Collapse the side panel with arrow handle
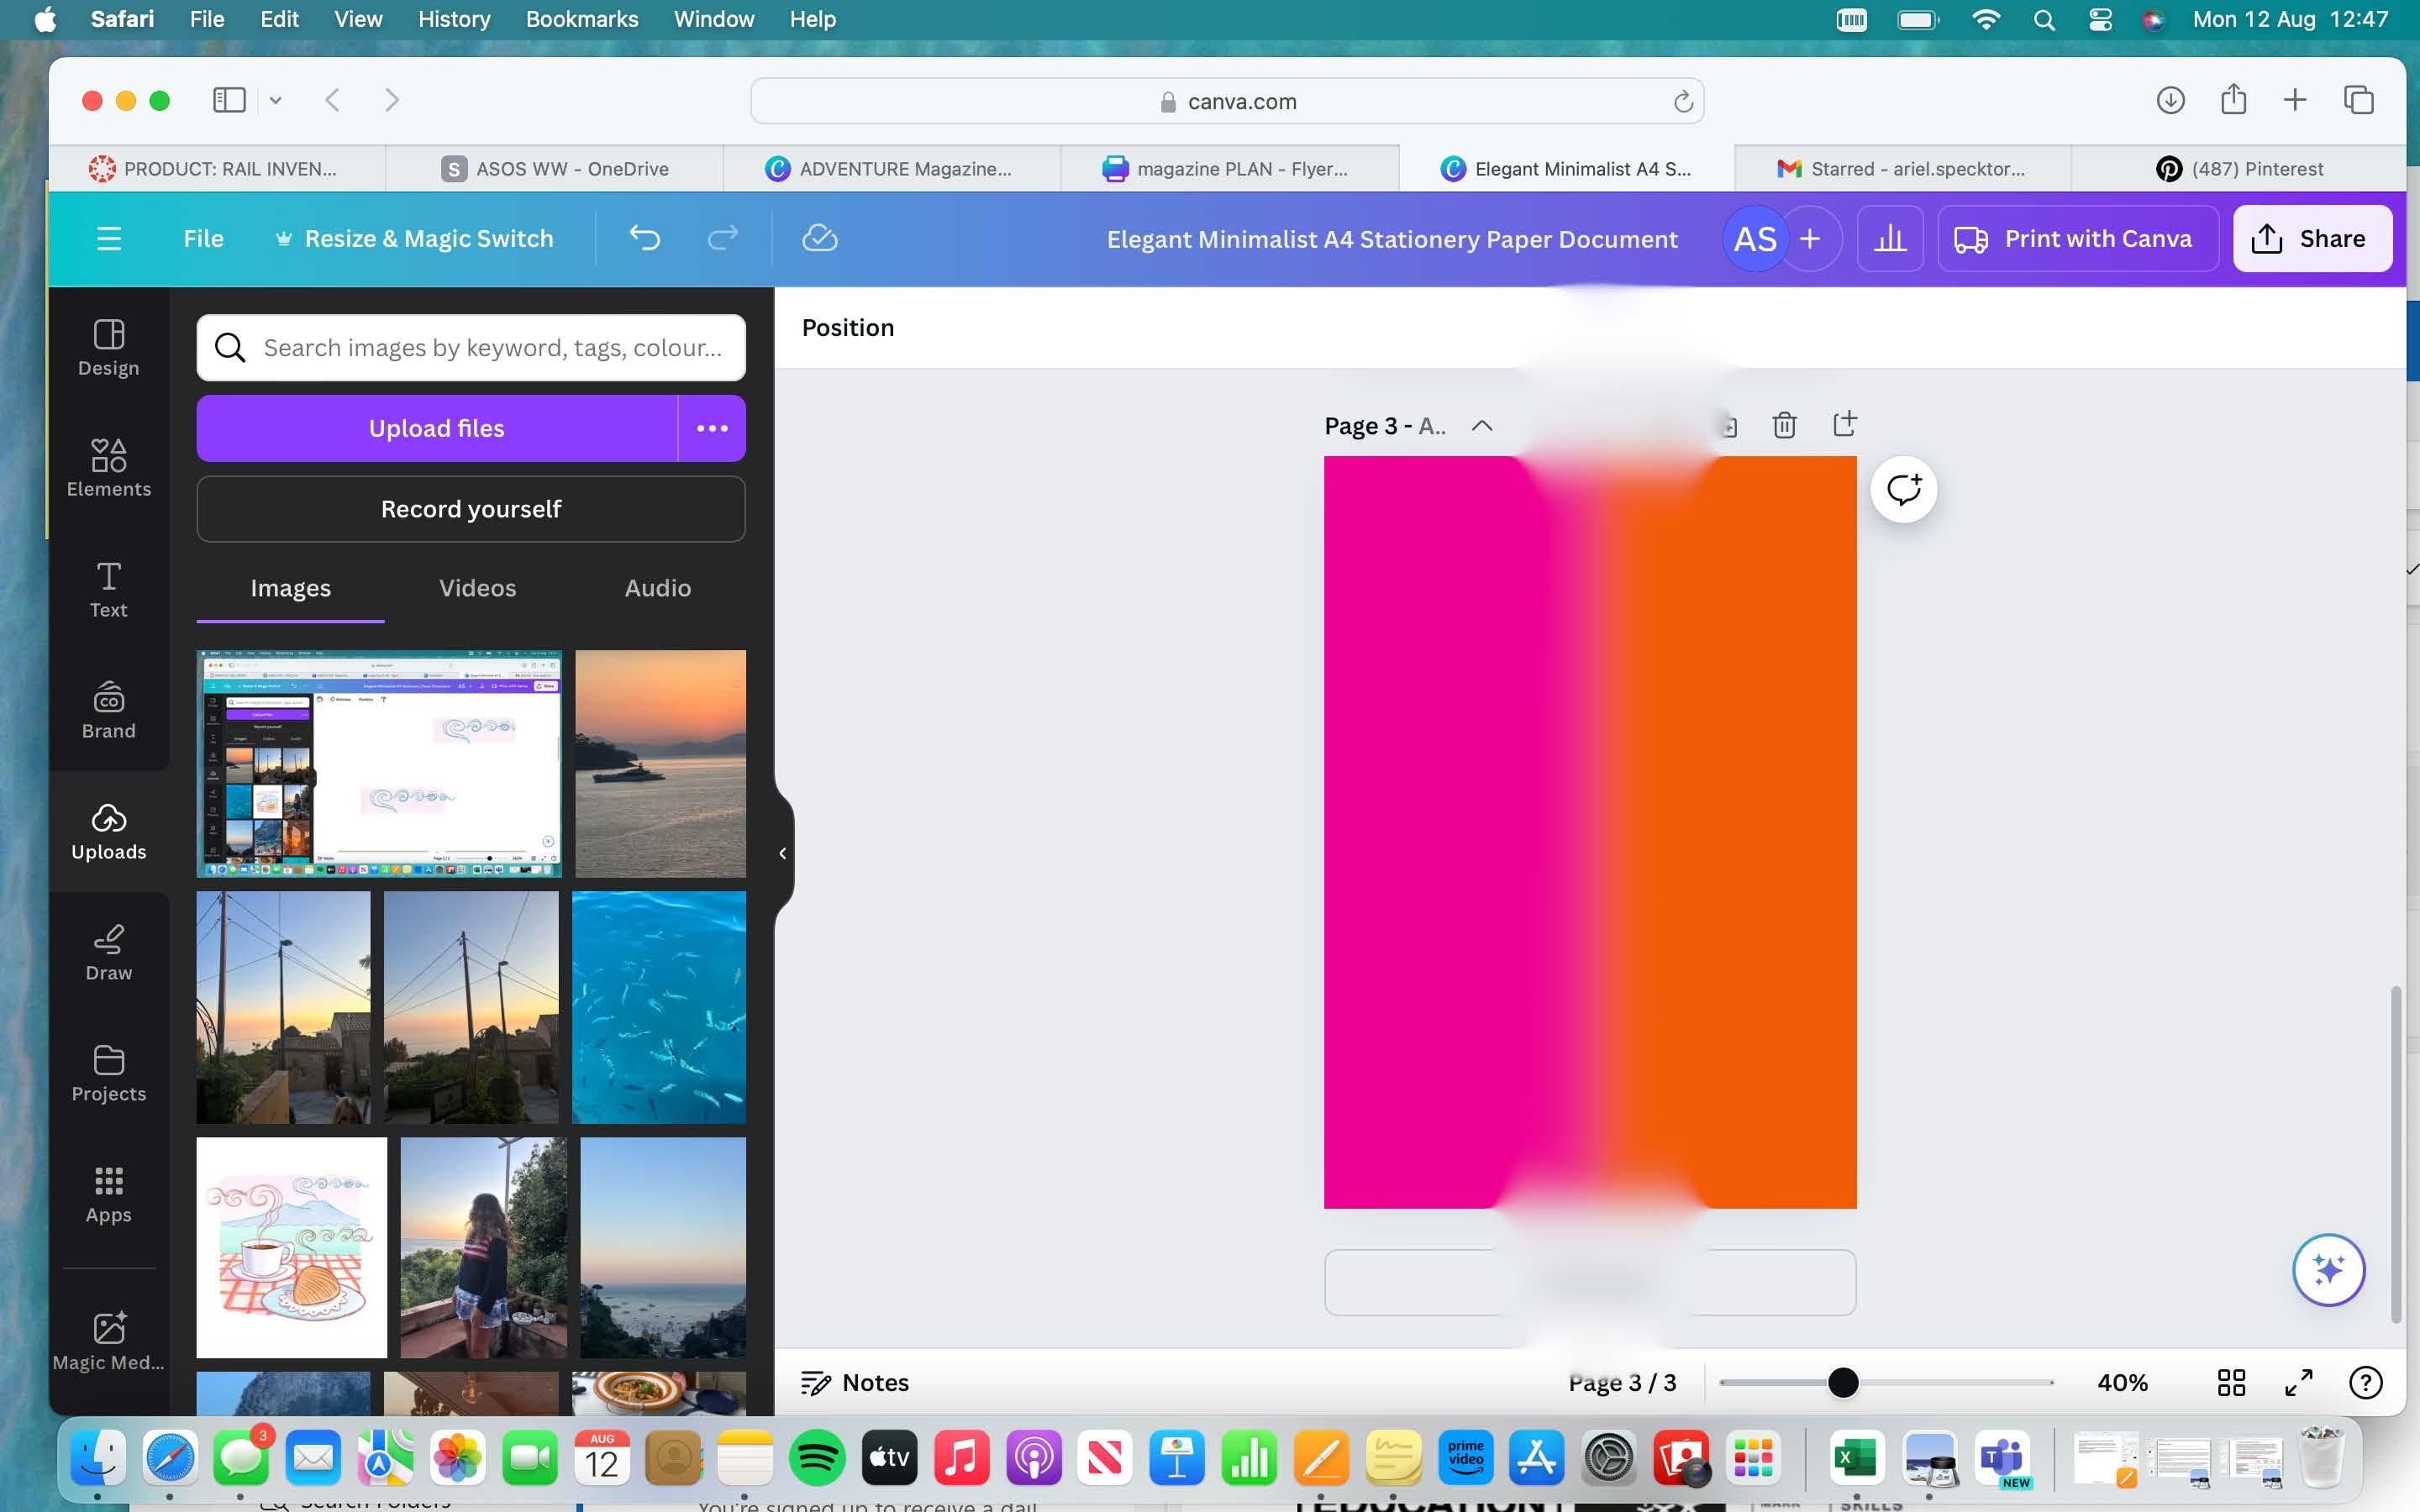Image resolution: width=2420 pixels, height=1512 pixels. [x=782, y=853]
